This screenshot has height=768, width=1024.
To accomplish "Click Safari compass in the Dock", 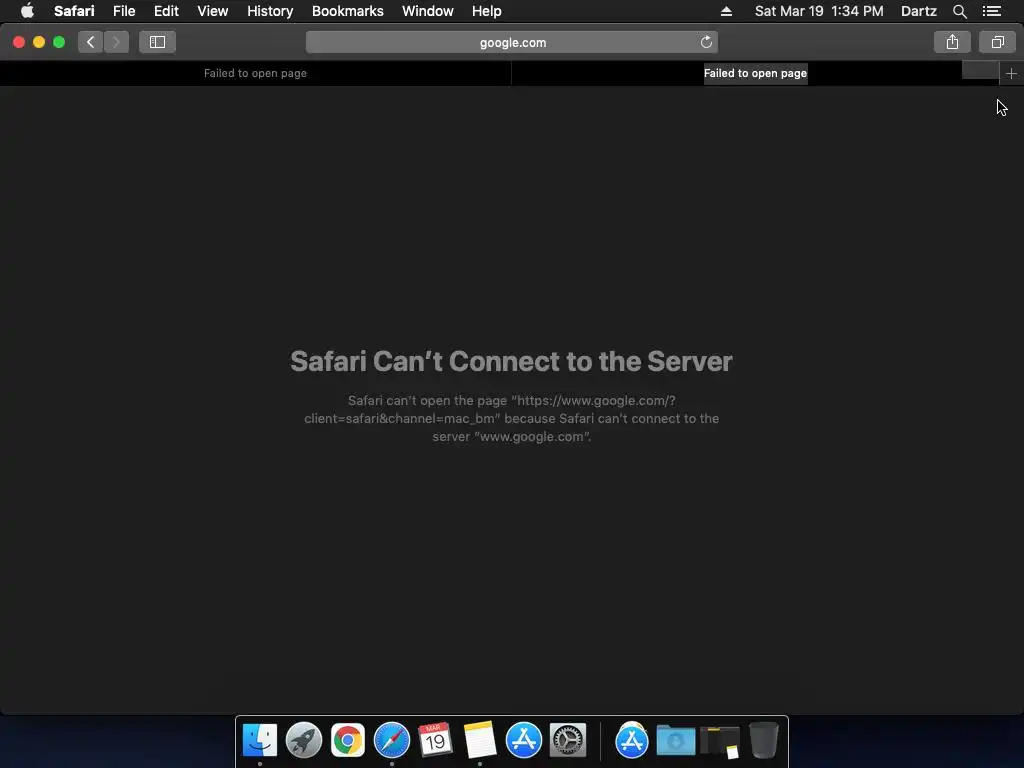I will pyautogui.click(x=392, y=740).
